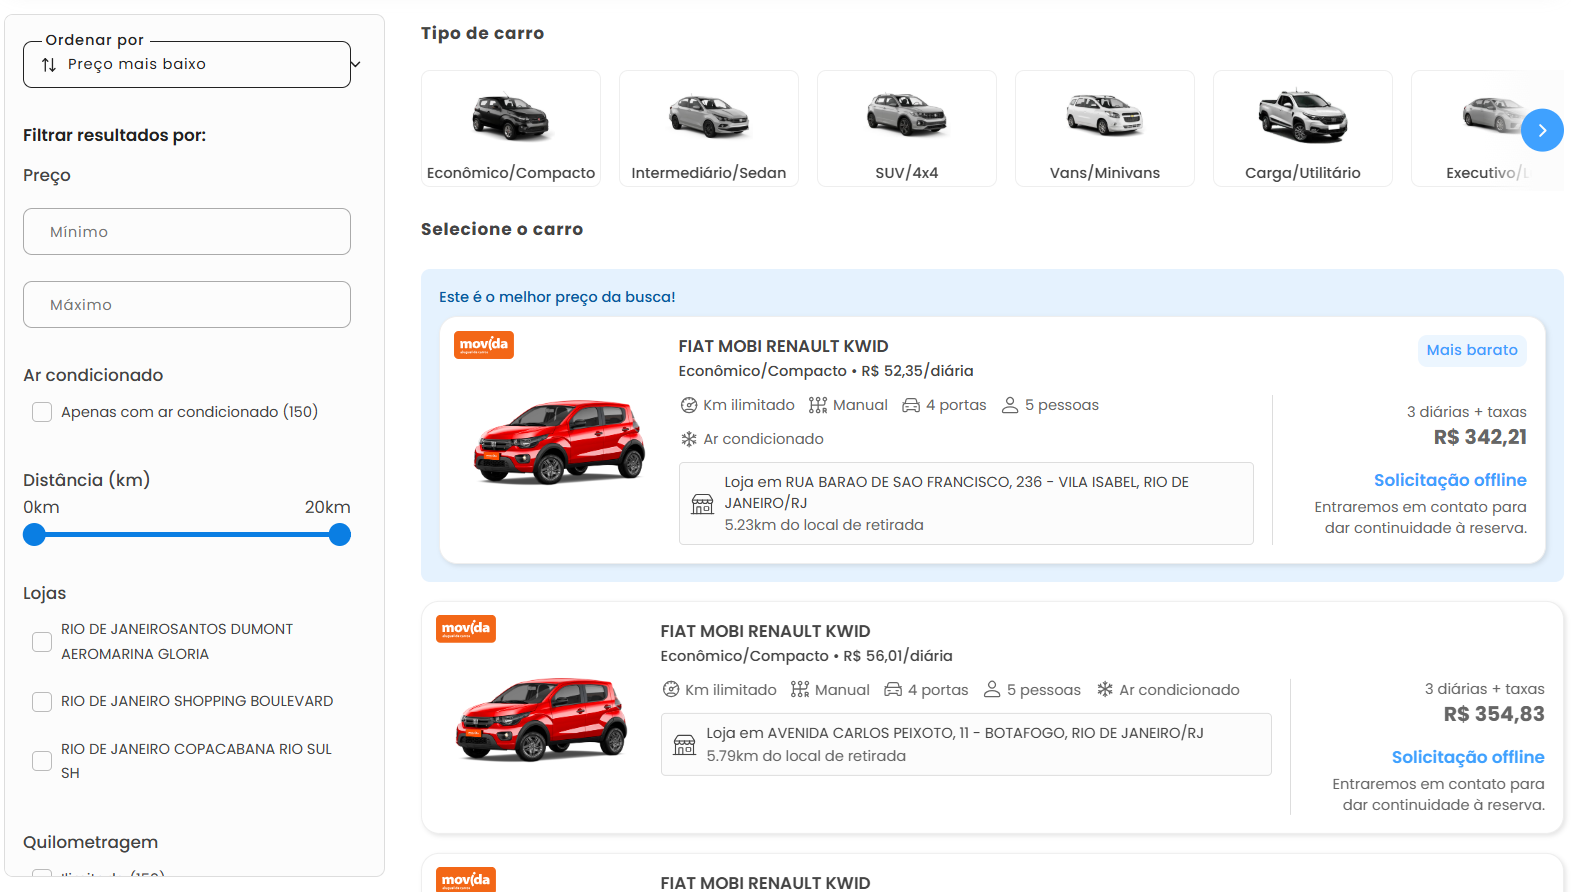
Task: Click store icon beside Botafogo address
Action: (x=685, y=745)
